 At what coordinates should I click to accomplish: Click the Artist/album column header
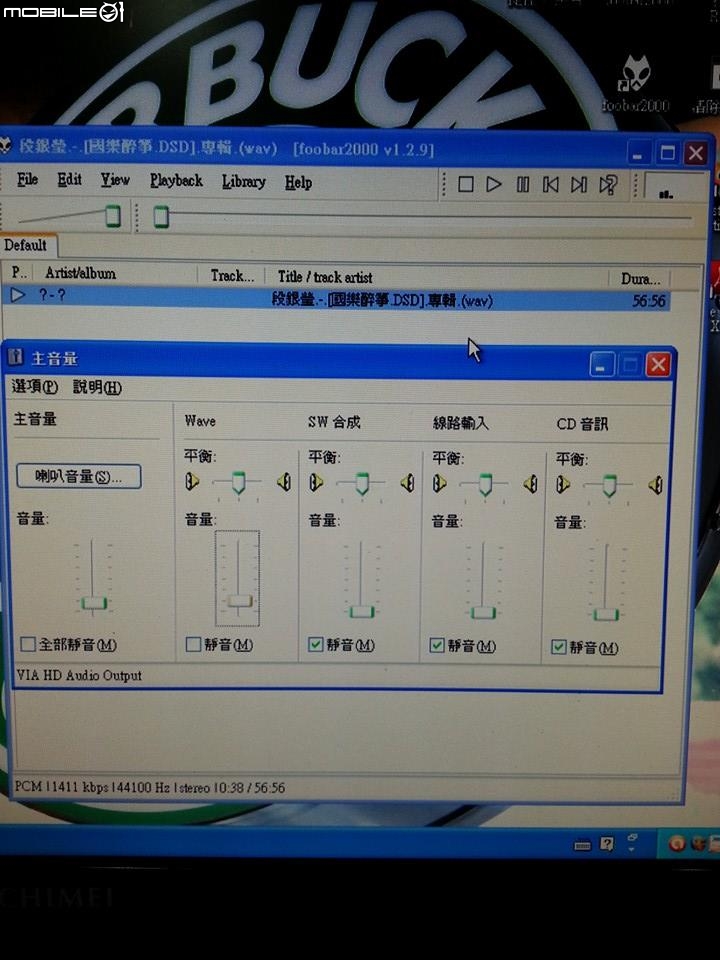pyautogui.click(x=80, y=274)
